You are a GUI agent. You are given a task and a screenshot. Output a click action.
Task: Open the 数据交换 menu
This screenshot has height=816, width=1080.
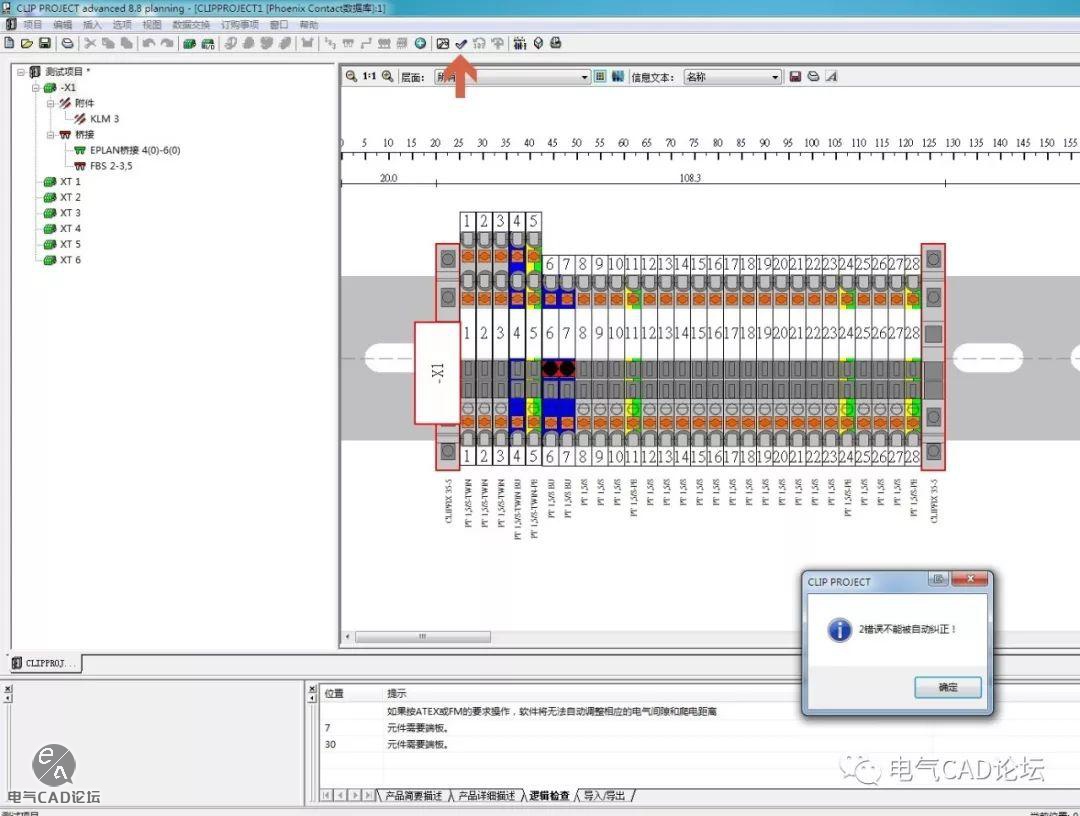(x=191, y=25)
